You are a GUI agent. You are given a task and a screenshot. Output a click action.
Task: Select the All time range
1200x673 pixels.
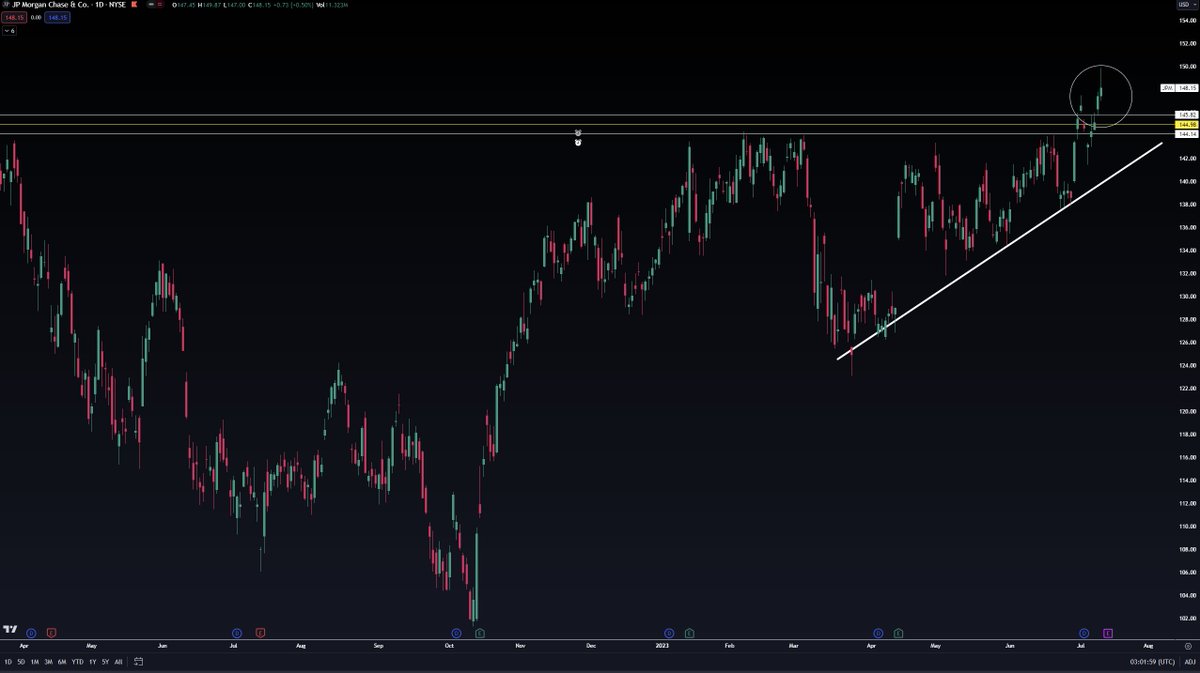click(119, 662)
